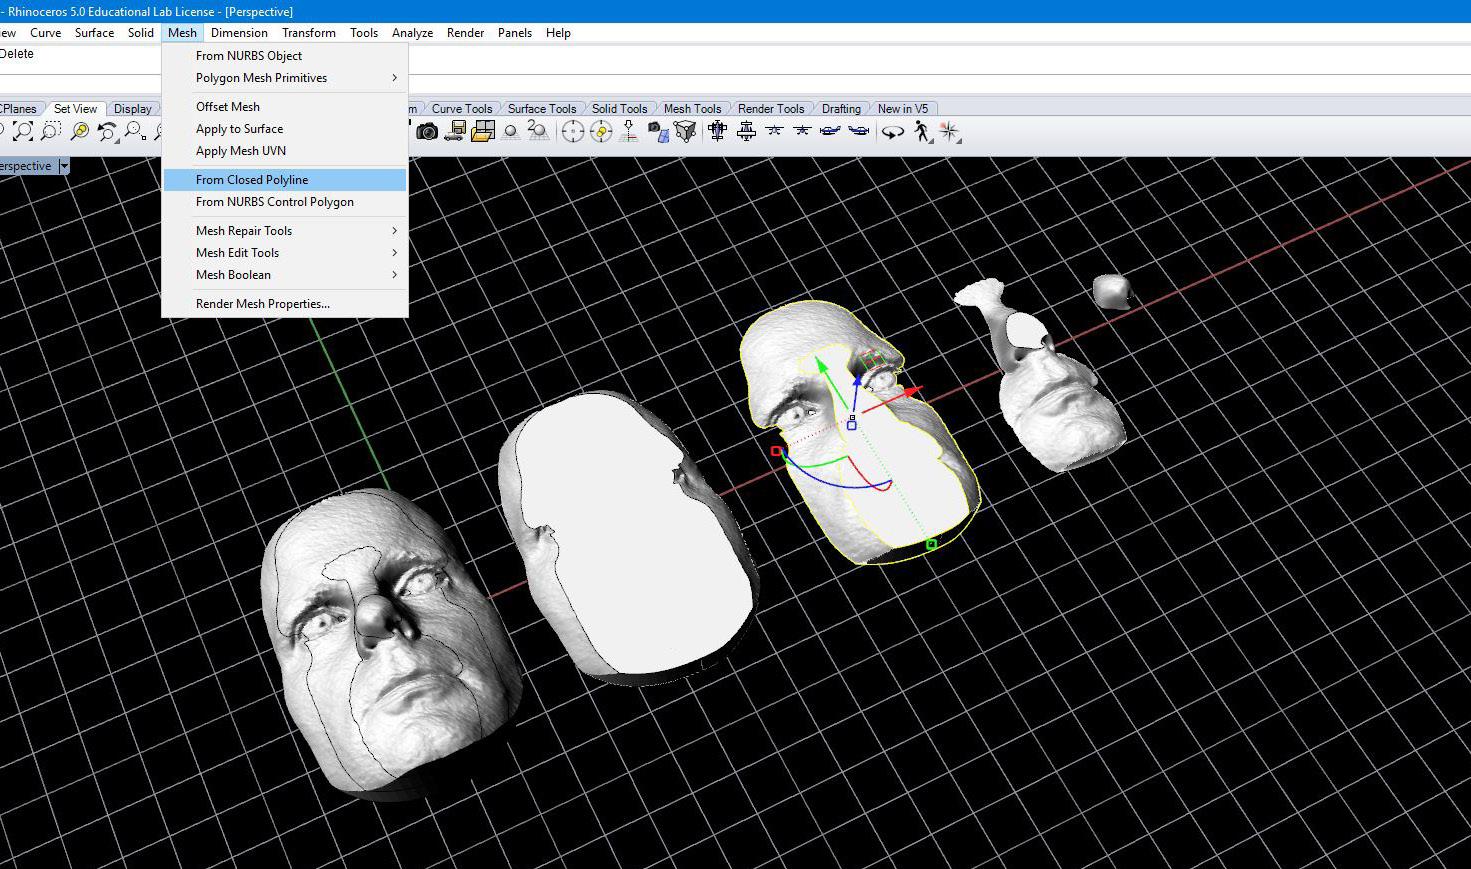Open the Panels menu
The width and height of the screenshot is (1471, 869).
[x=515, y=33]
